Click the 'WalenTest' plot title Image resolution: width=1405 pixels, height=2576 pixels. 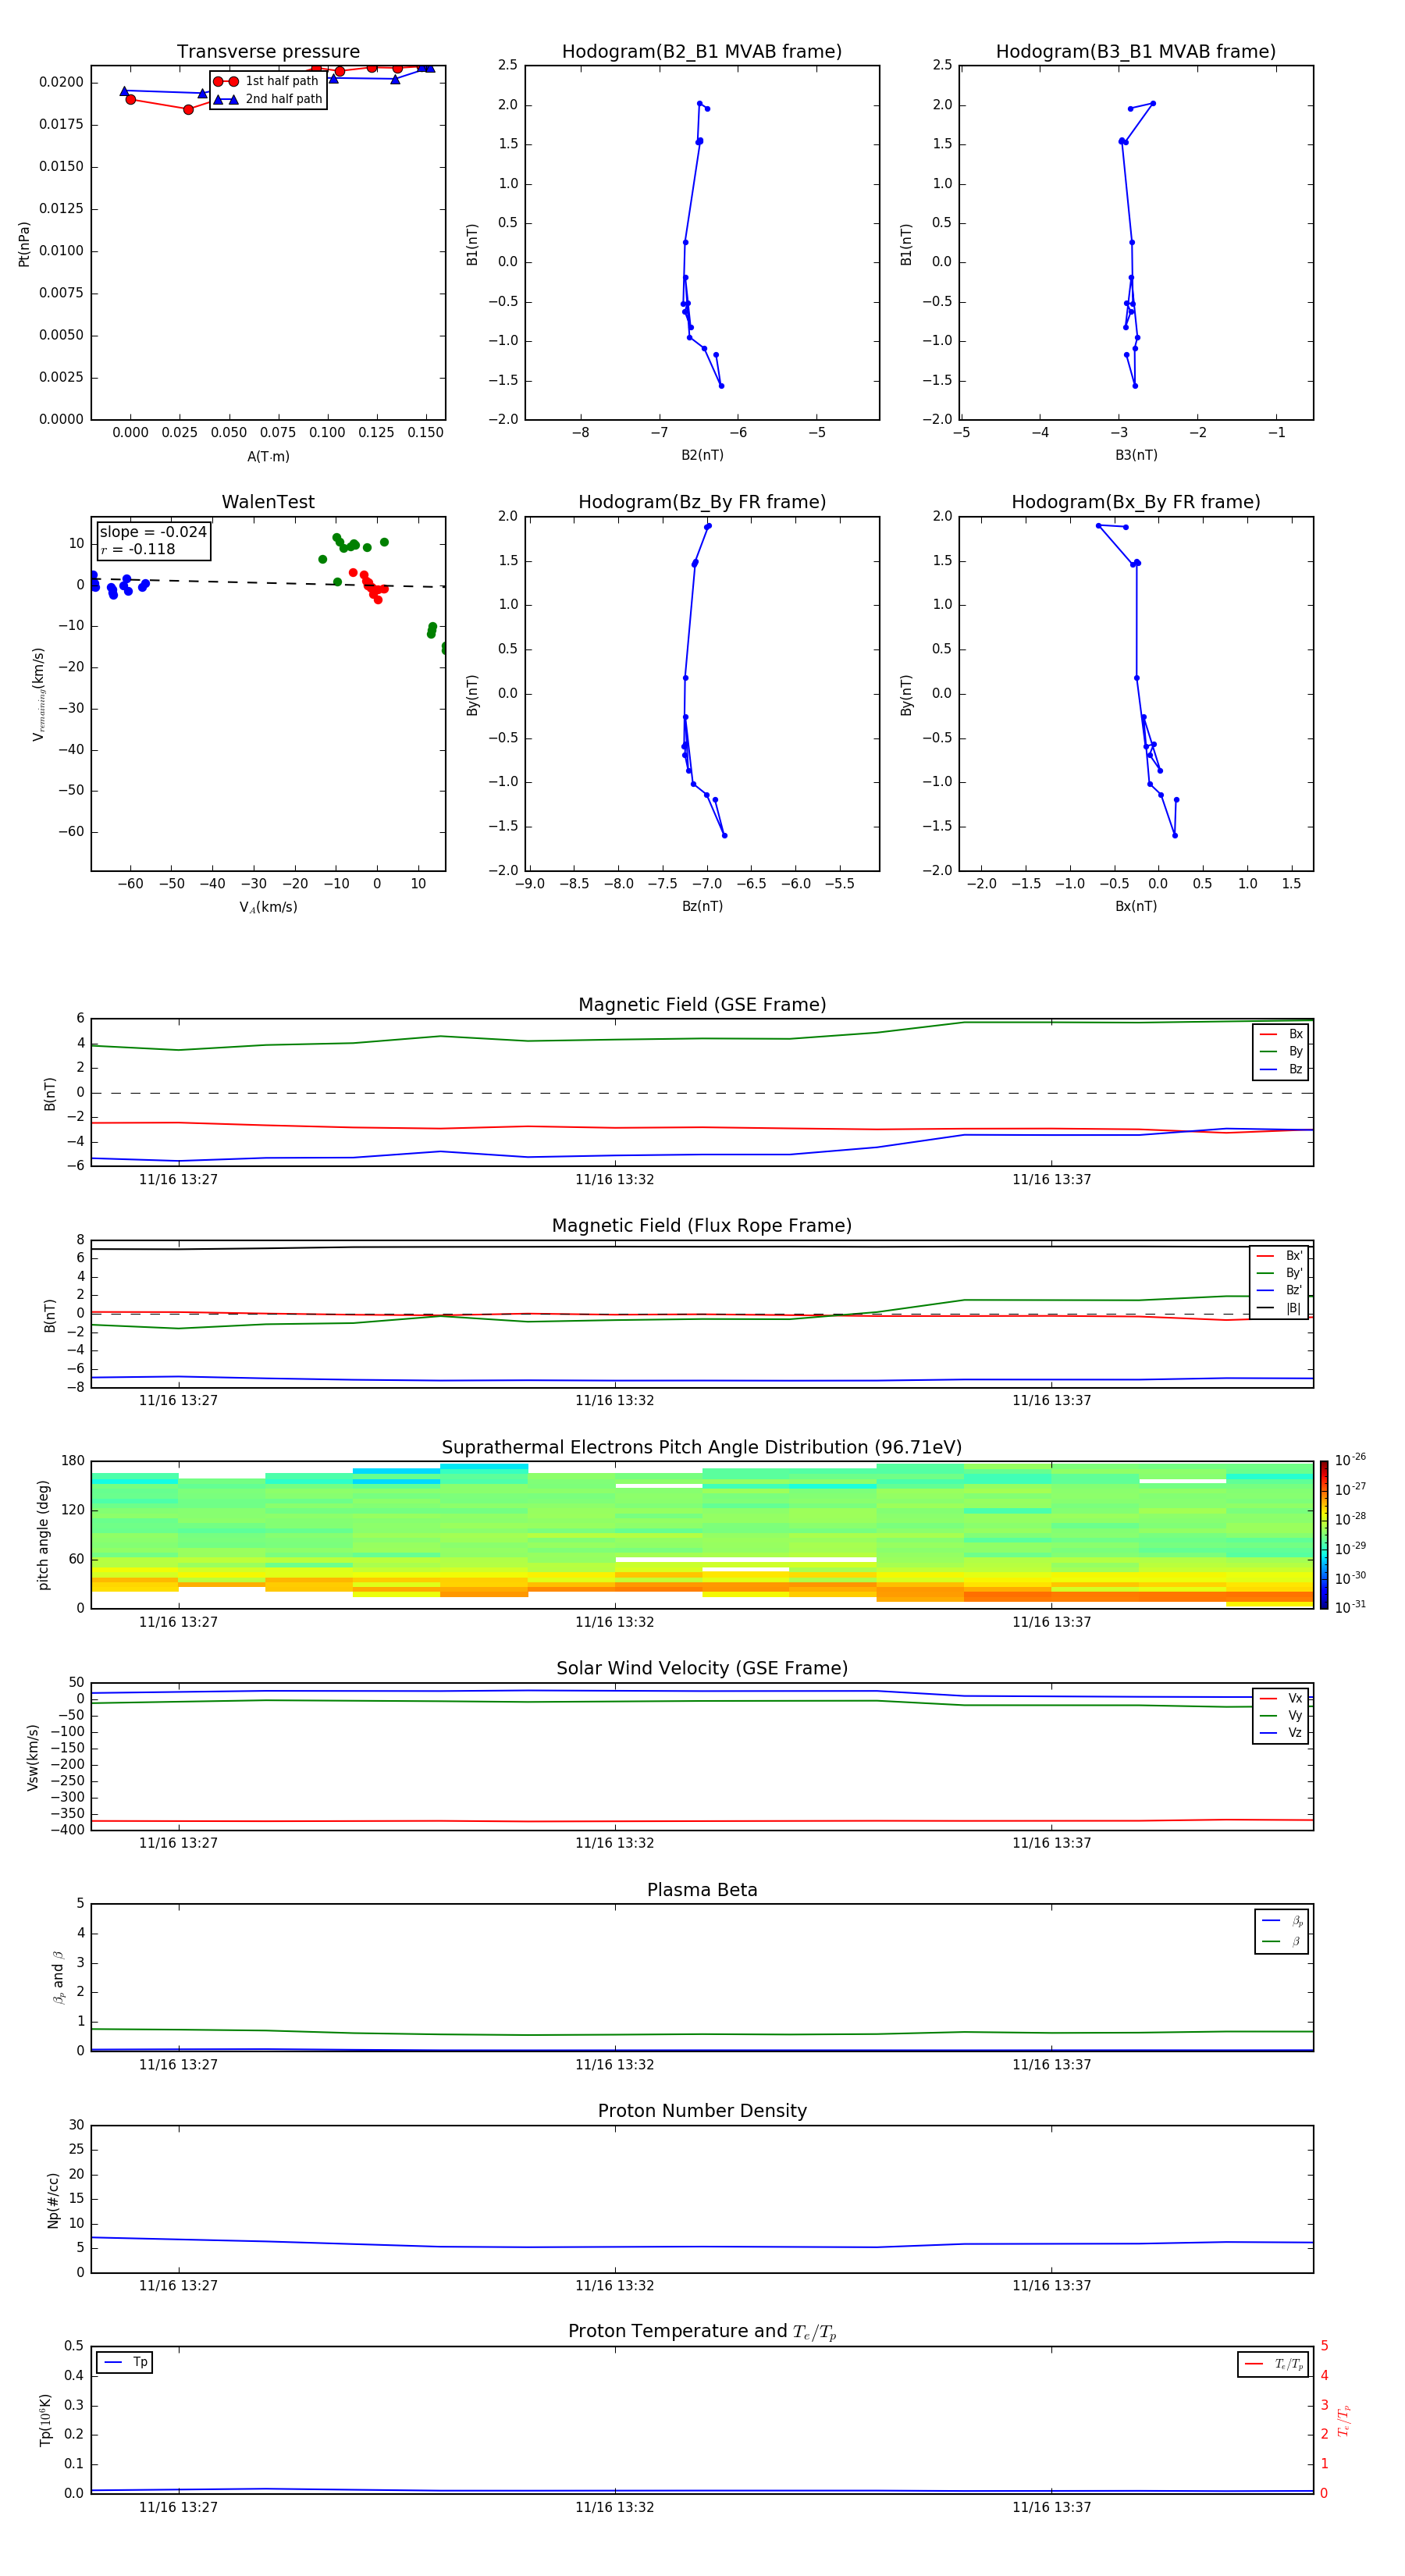point(268,502)
